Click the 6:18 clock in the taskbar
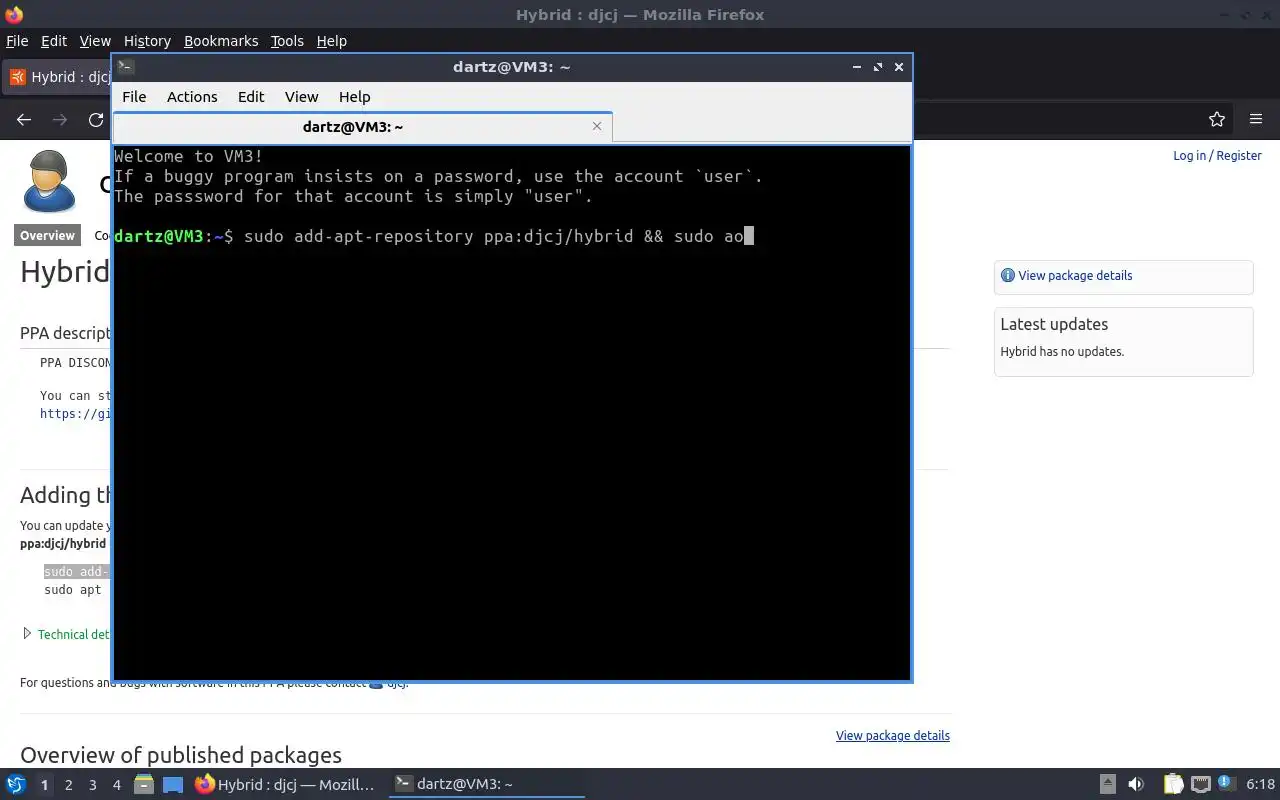 point(1261,784)
